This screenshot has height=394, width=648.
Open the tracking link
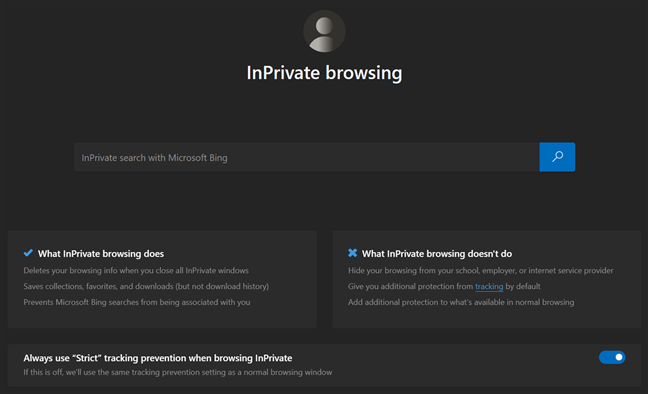[x=489, y=287]
